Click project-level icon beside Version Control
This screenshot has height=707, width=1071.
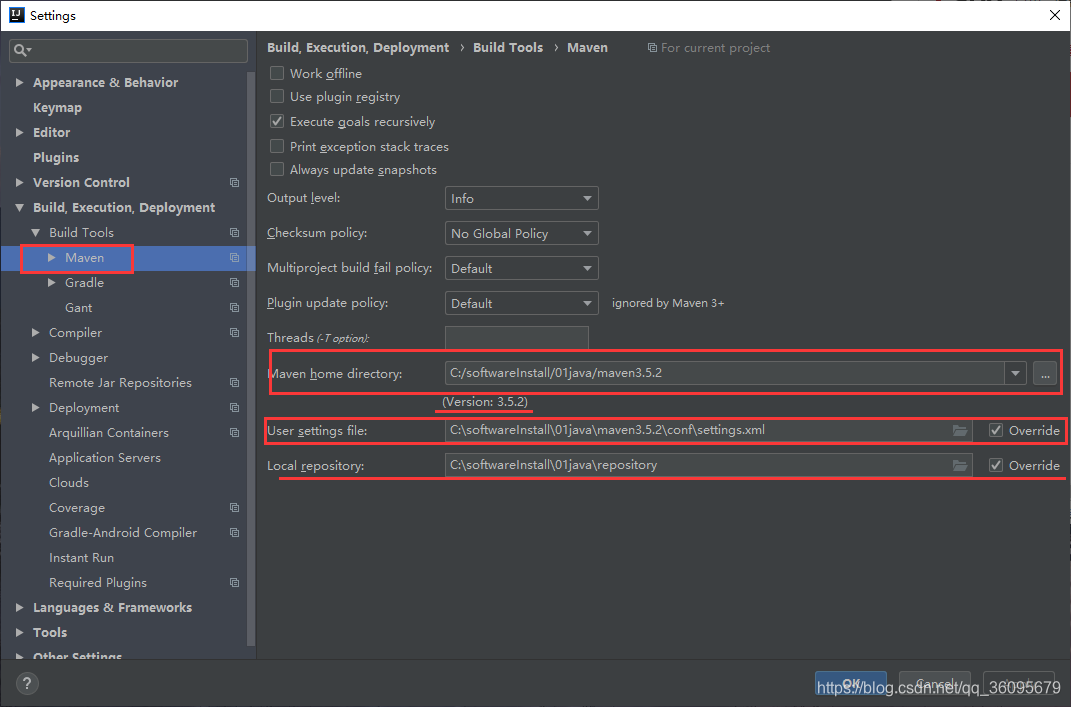point(234,182)
